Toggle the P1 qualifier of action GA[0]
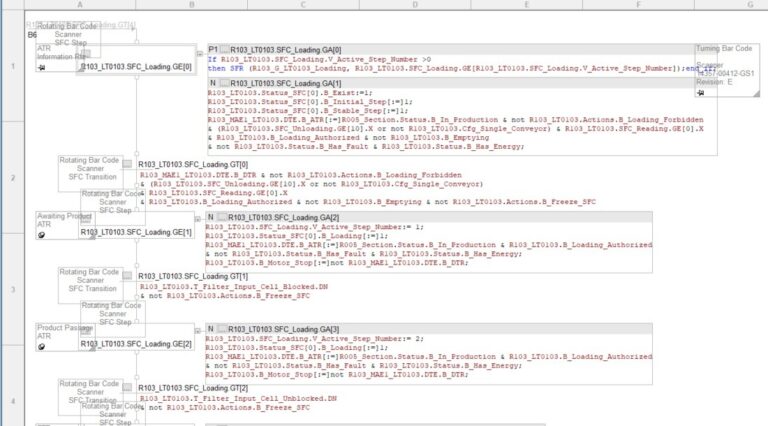Screen dimensions: 768x426 pyautogui.click(x=213, y=49)
